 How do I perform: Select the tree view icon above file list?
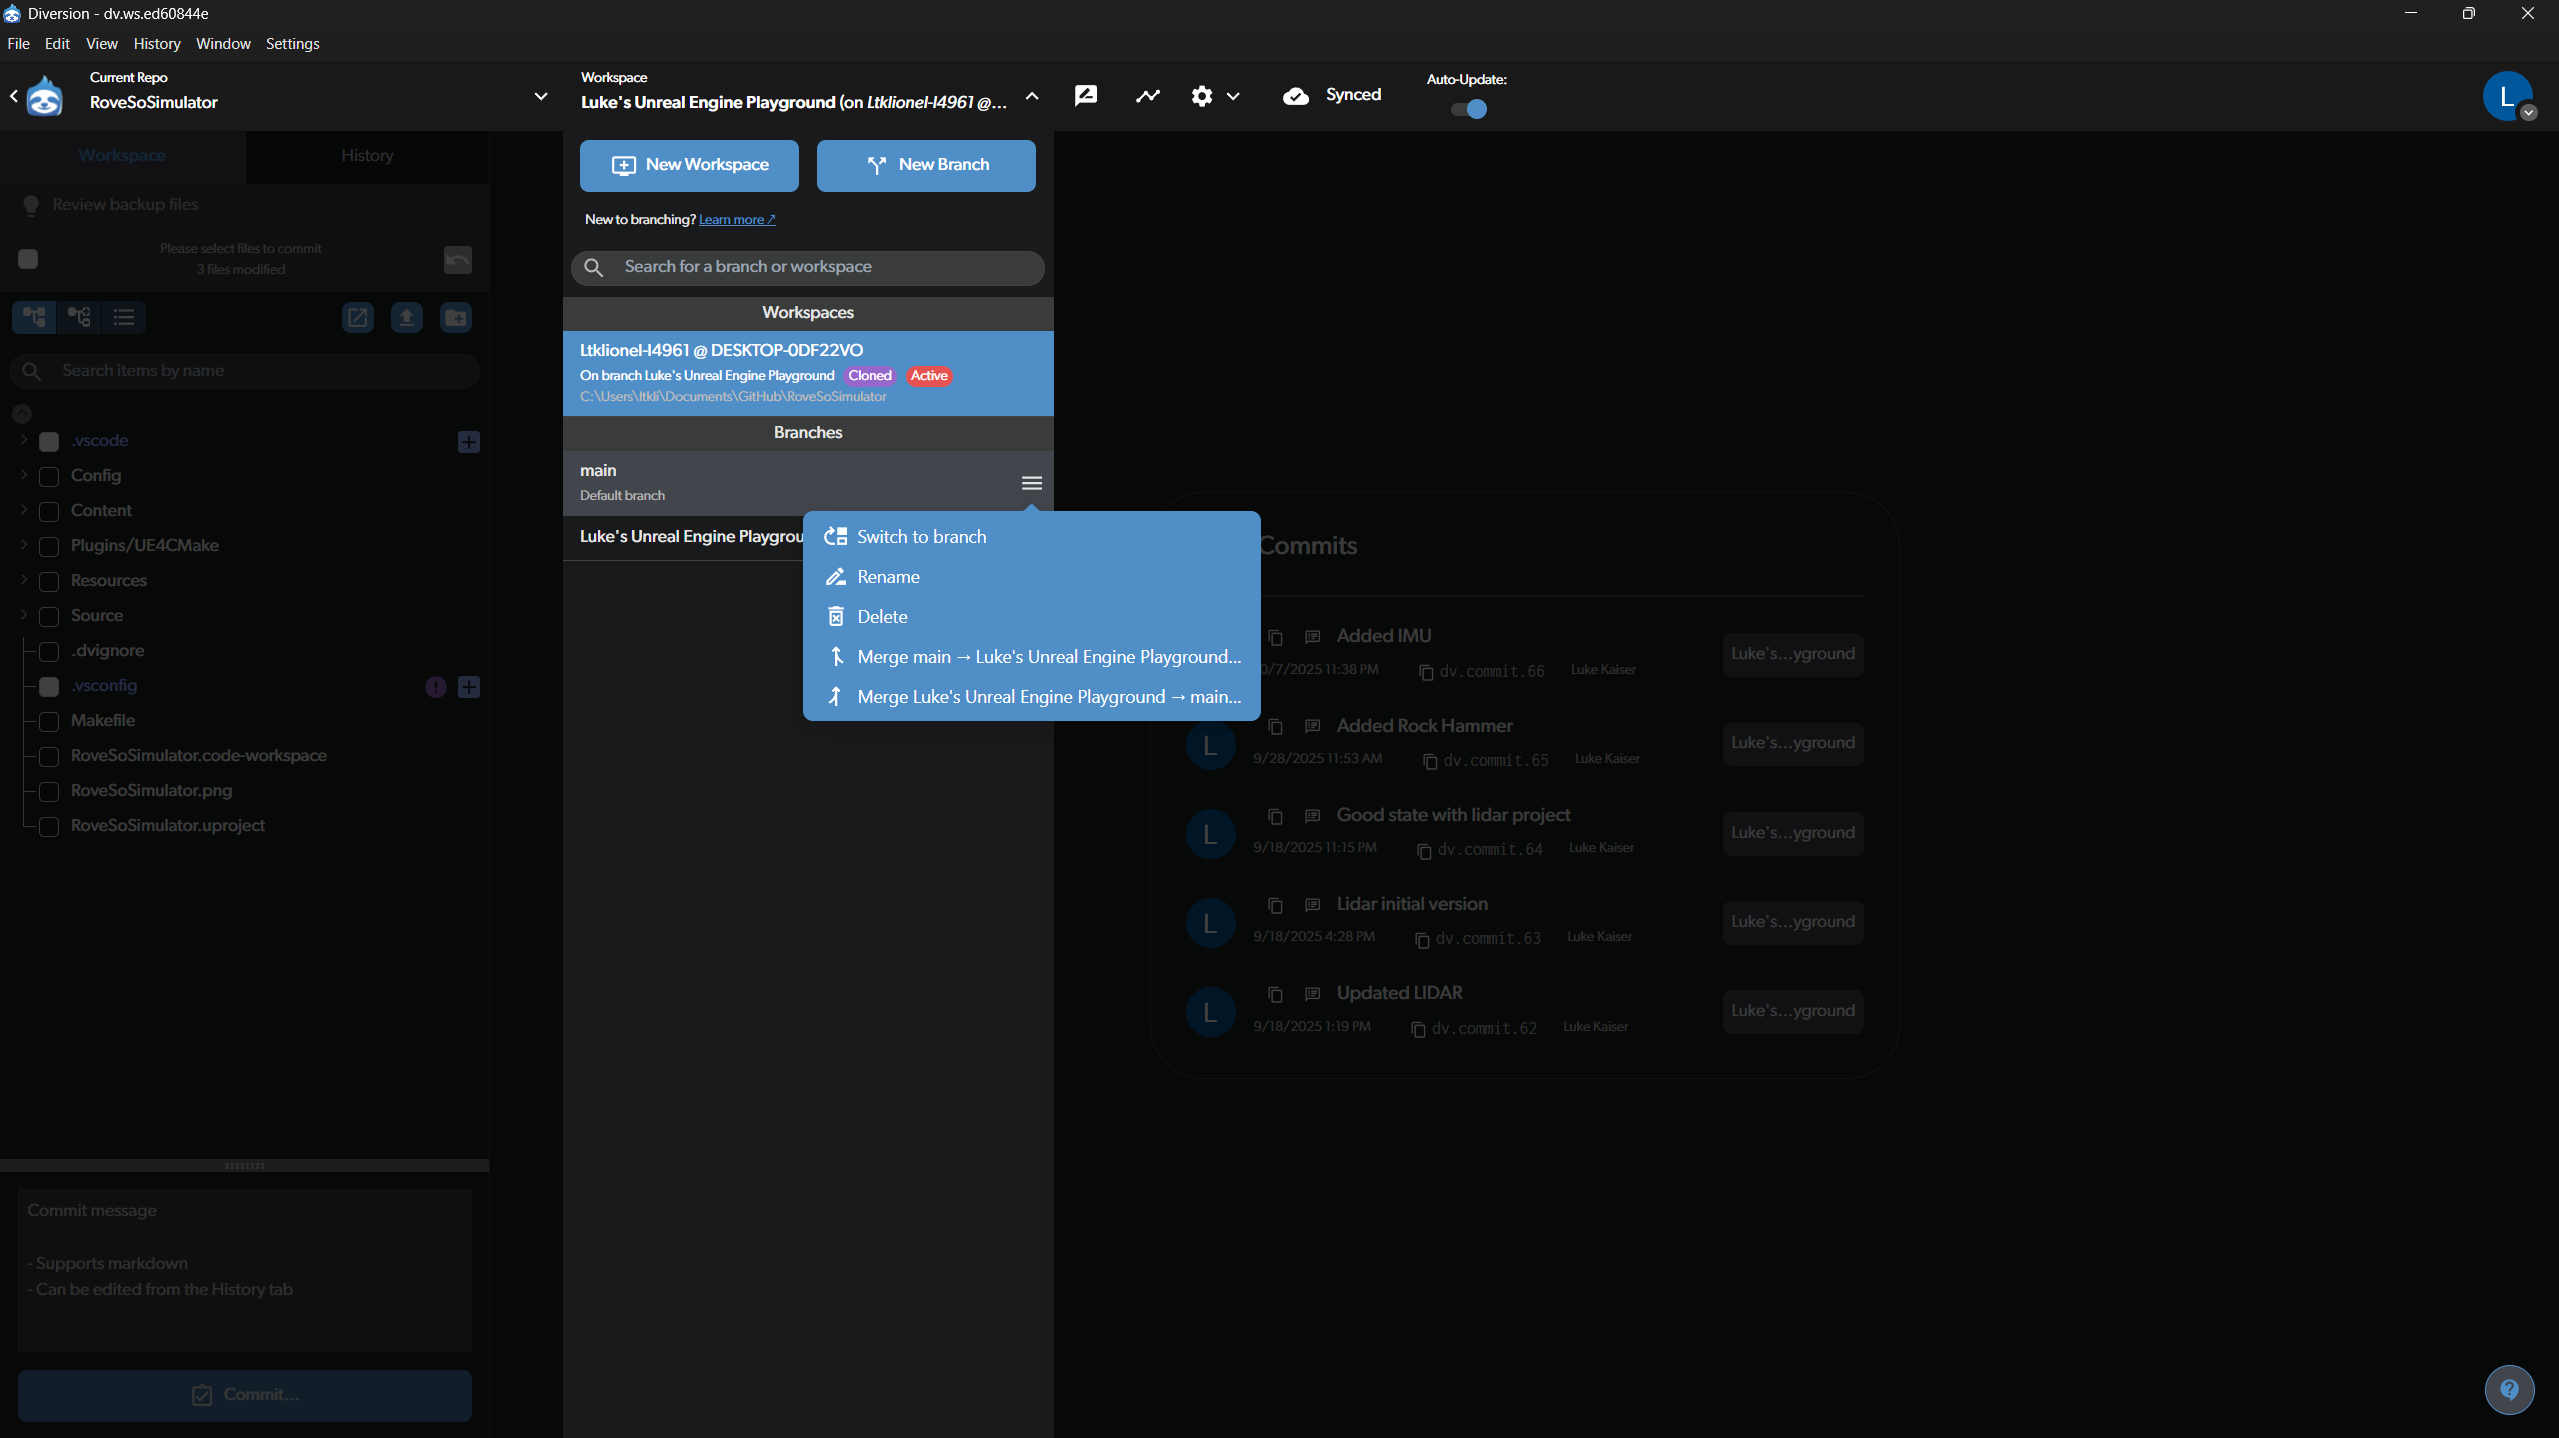coord(33,317)
